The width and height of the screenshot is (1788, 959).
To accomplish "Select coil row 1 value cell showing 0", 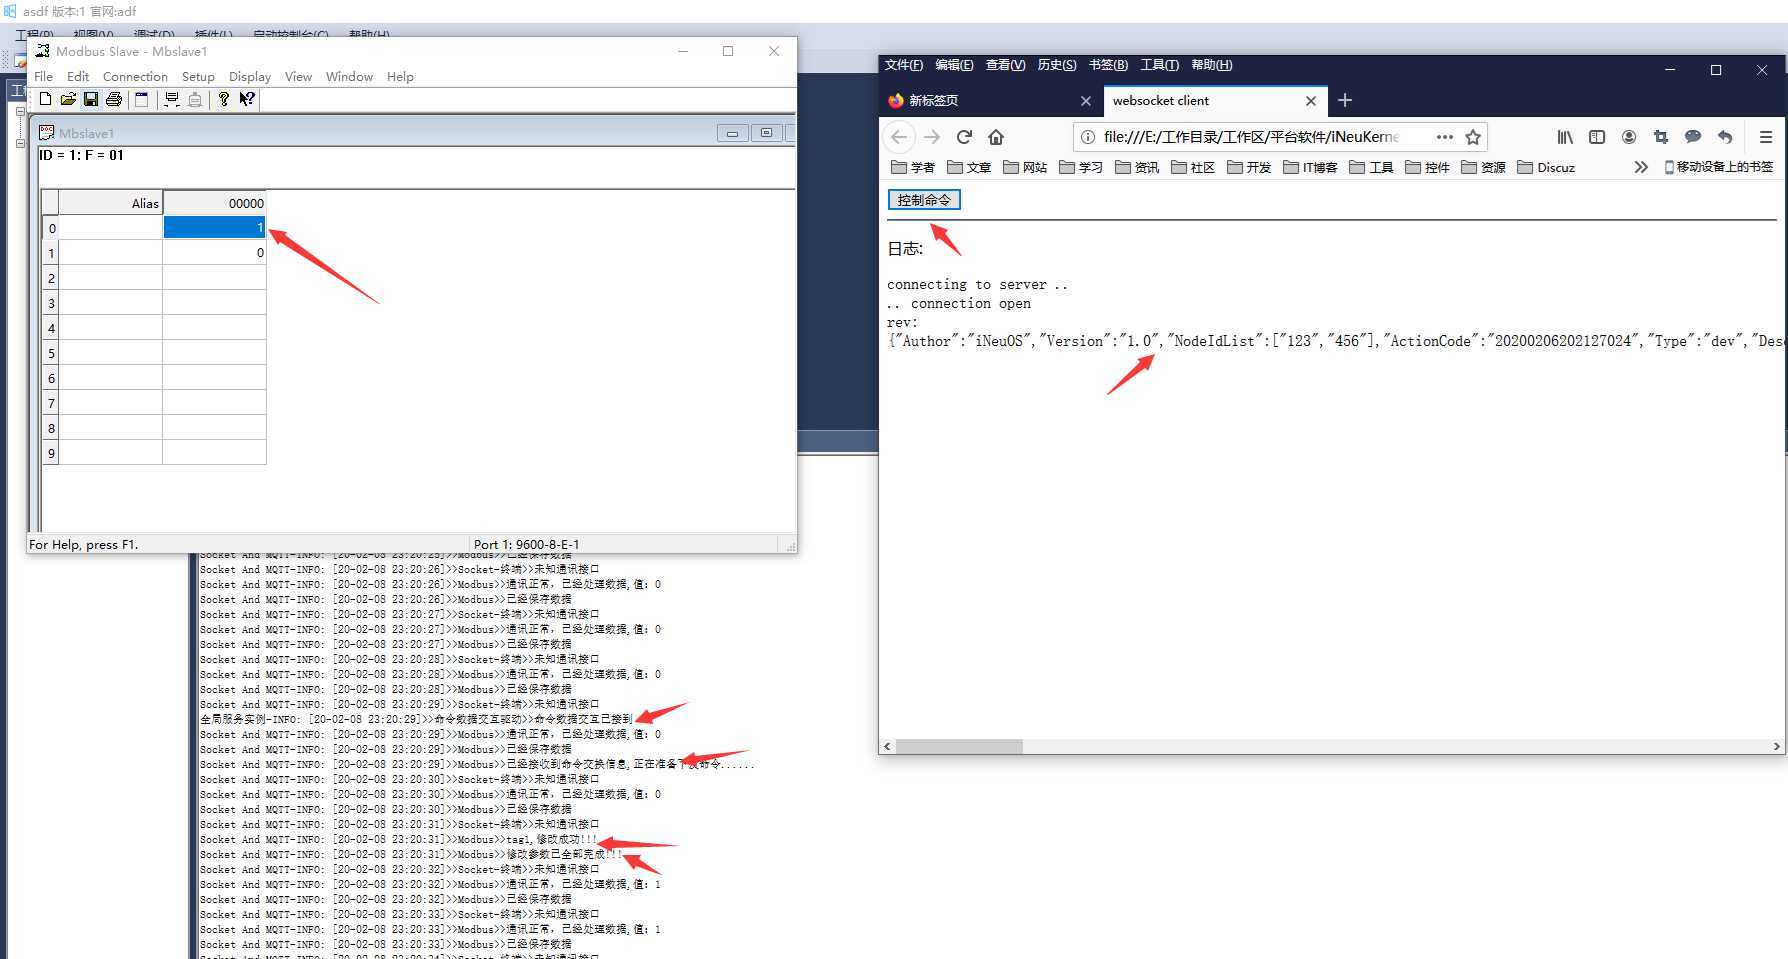I will [x=215, y=253].
